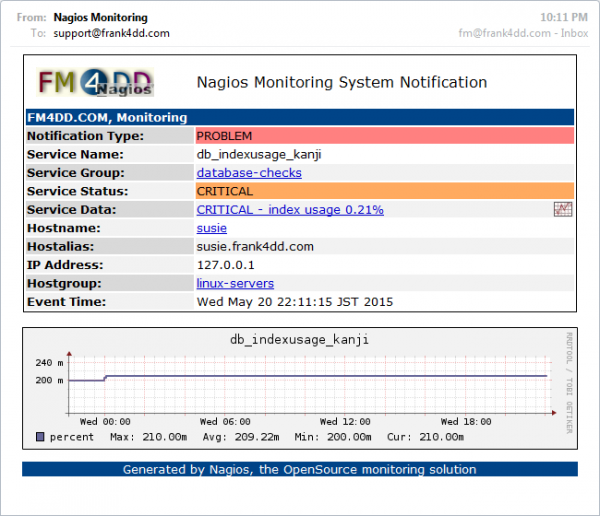Viewport: 600px width, 516px height.
Task: Click the red PROBLEM notification type cell
Action: pos(385,136)
